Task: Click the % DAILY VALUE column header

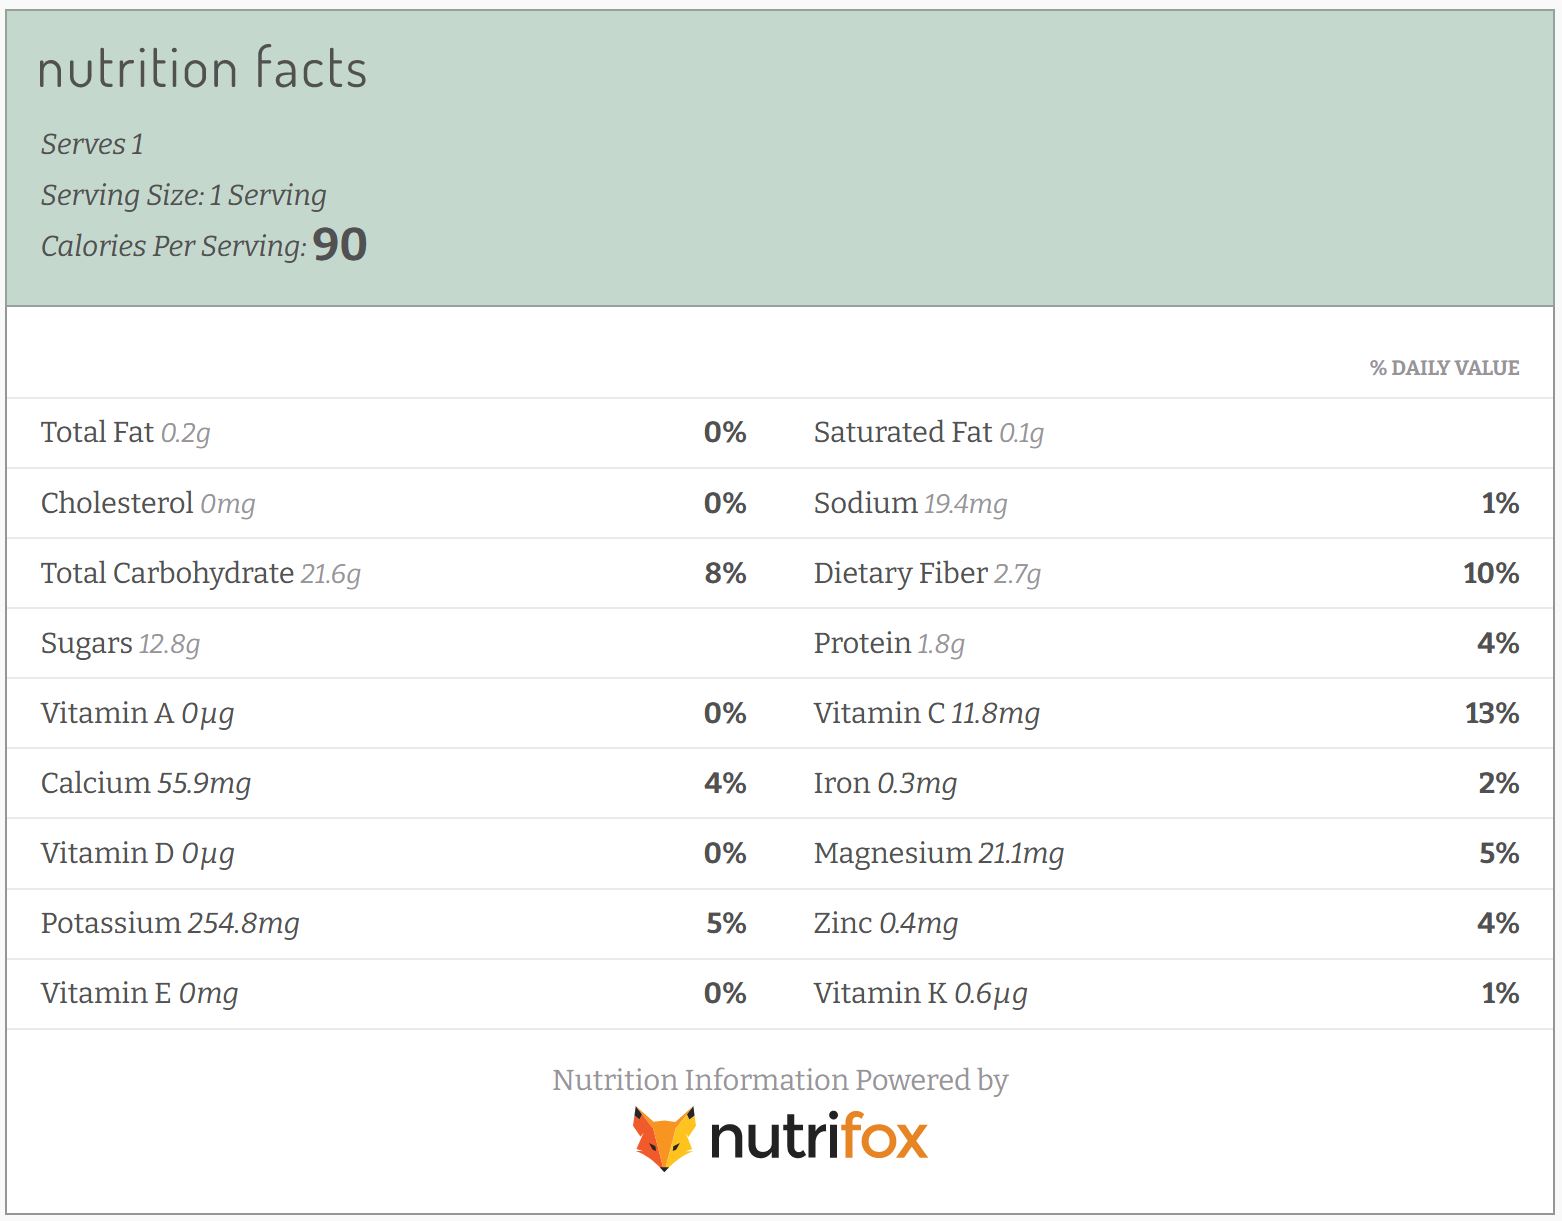Action: pyautogui.click(x=1444, y=368)
